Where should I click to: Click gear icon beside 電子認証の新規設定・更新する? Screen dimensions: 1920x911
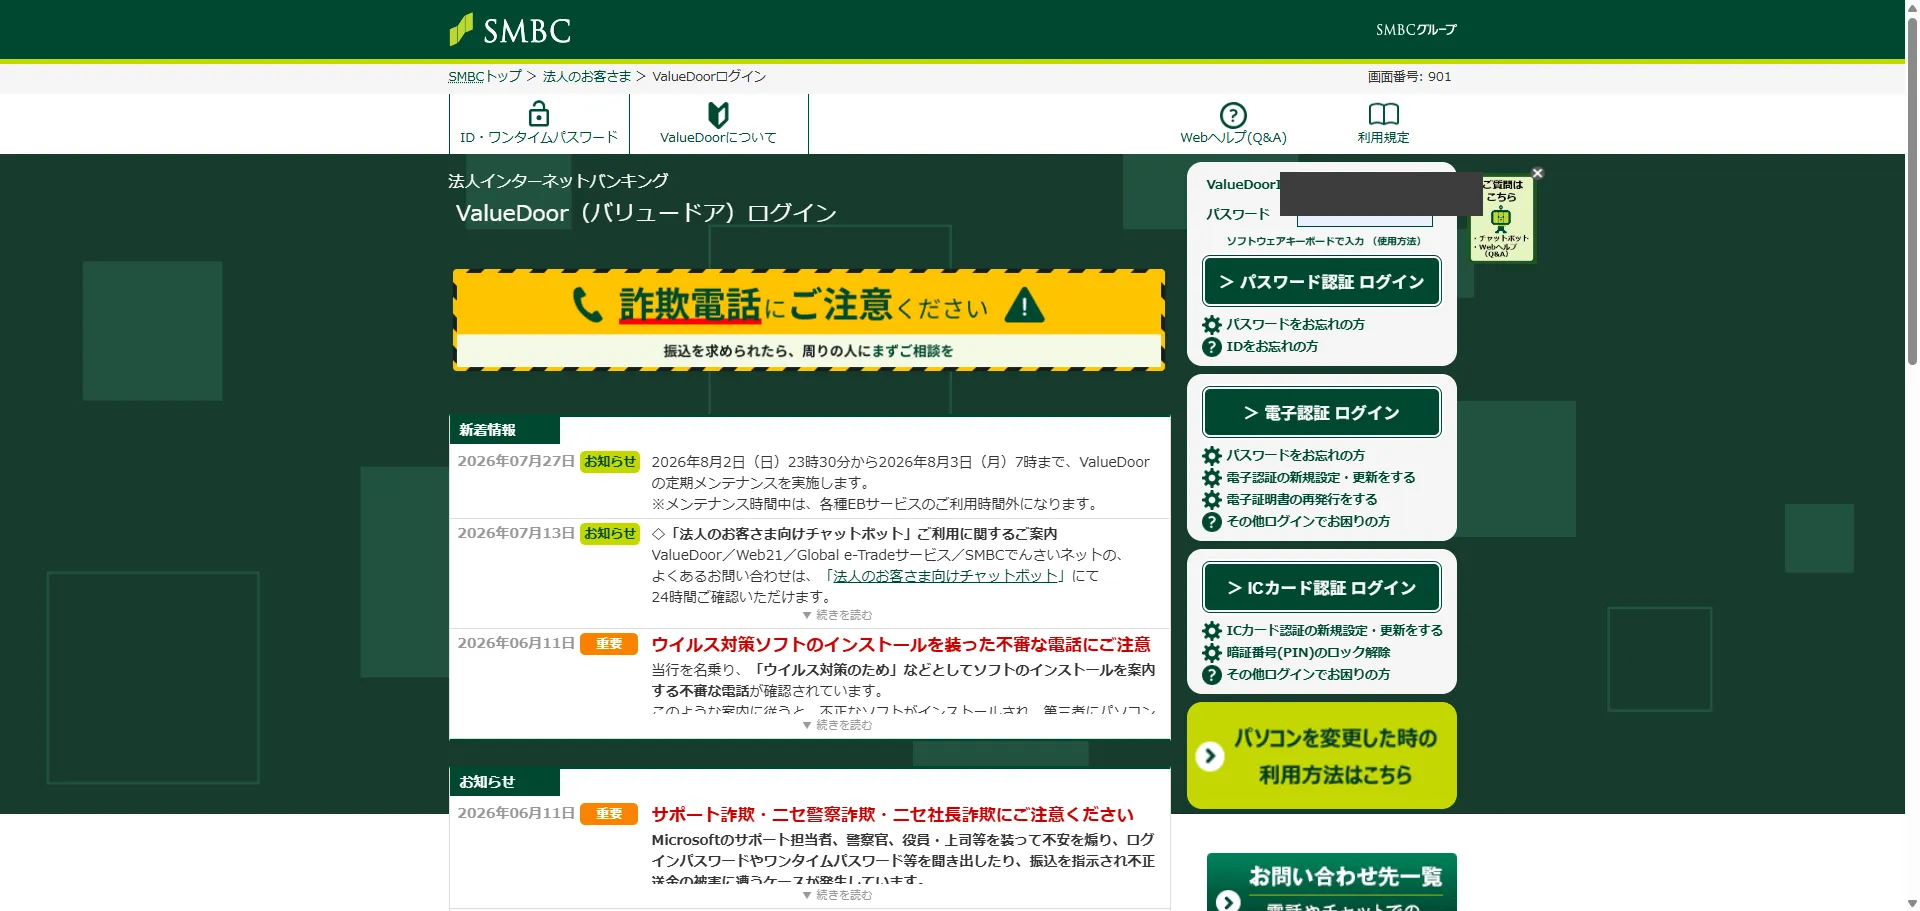(x=1211, y=478)
